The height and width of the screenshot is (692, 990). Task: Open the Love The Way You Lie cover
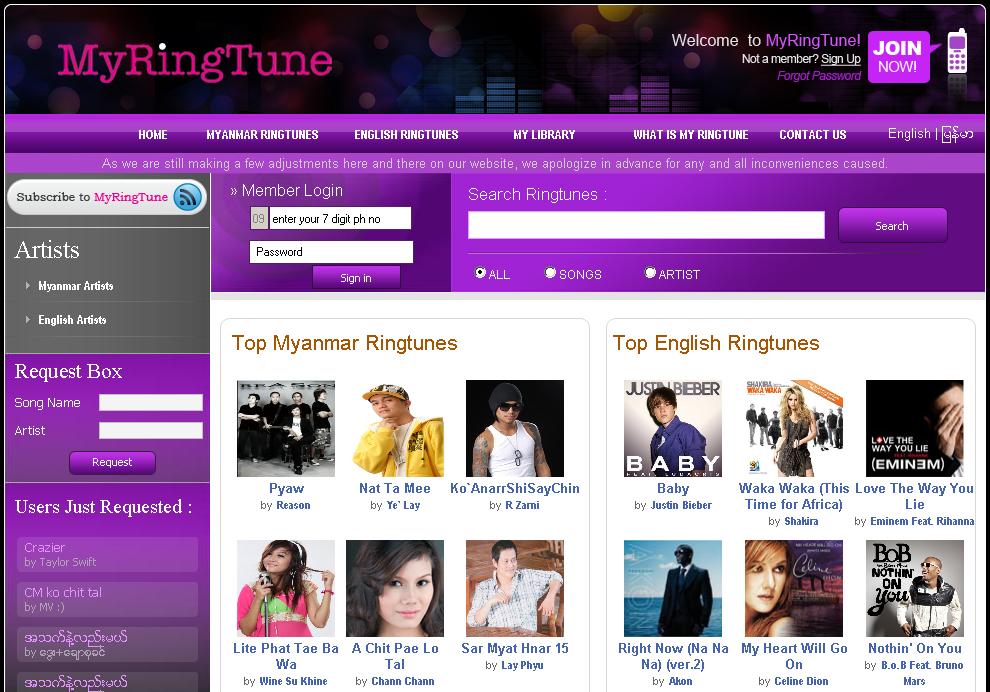[915, 428]
